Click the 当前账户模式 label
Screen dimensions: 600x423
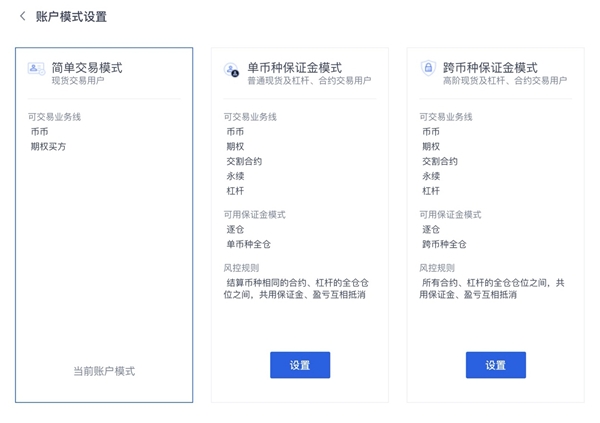[x=104, y=371]
